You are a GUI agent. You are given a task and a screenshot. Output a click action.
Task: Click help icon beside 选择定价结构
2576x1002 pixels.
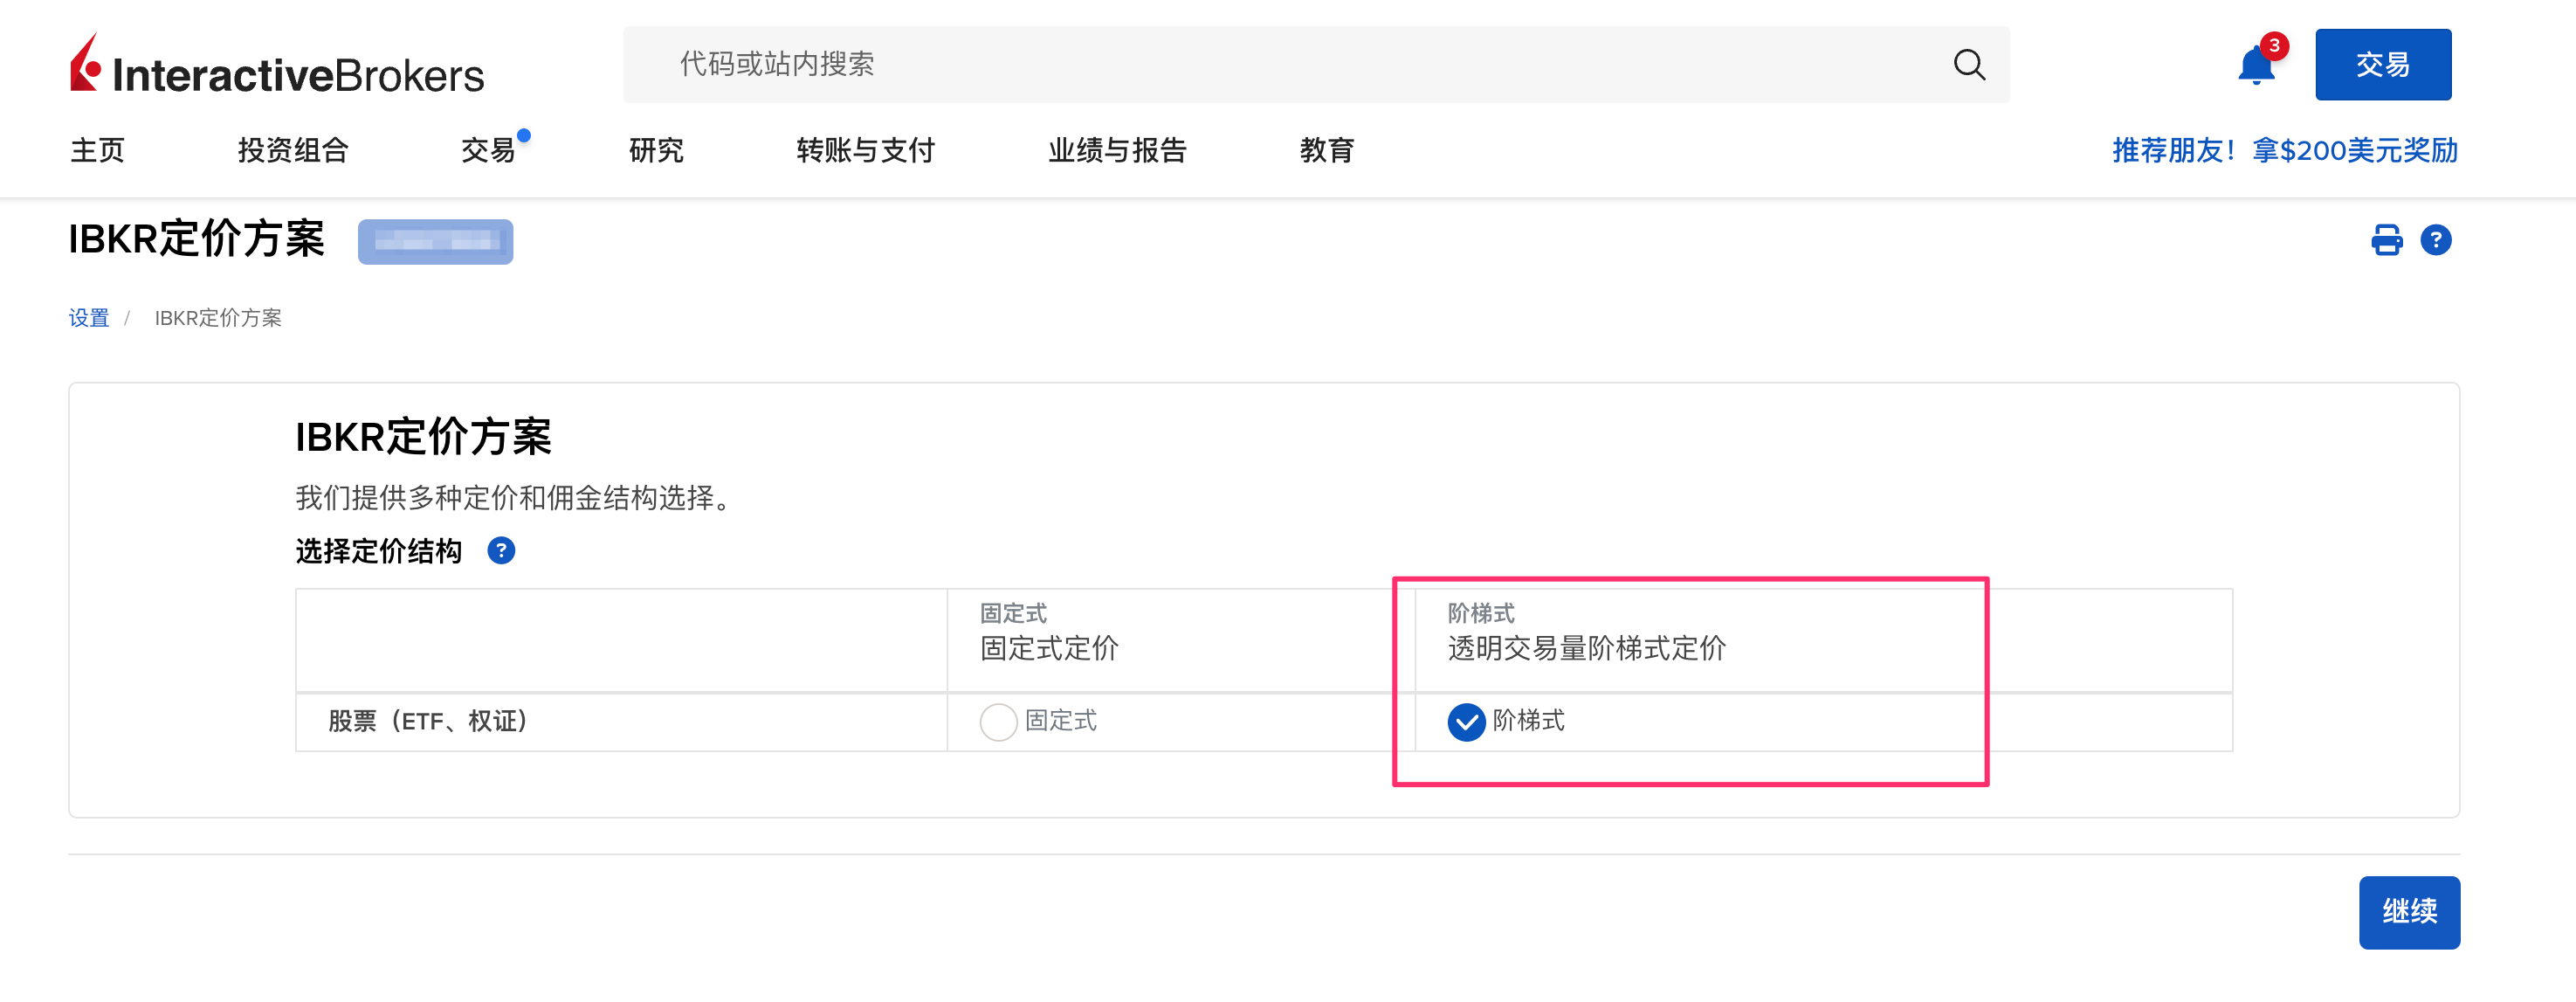(x=501, y=551)
